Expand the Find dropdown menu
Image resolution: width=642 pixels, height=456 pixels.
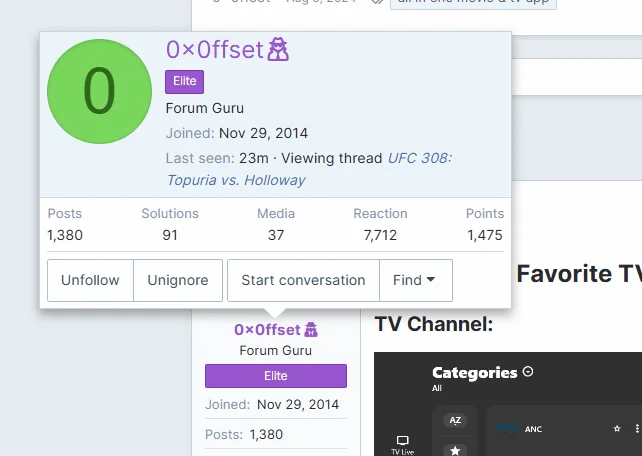click(416, 280)
